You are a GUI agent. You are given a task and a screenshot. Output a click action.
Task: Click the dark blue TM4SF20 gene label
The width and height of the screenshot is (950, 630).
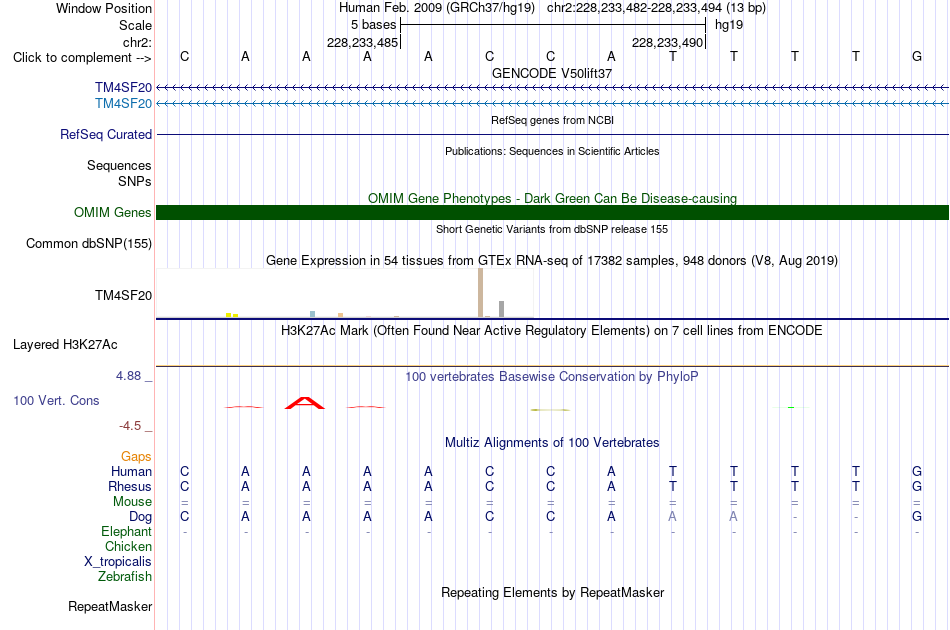point(123,87)
